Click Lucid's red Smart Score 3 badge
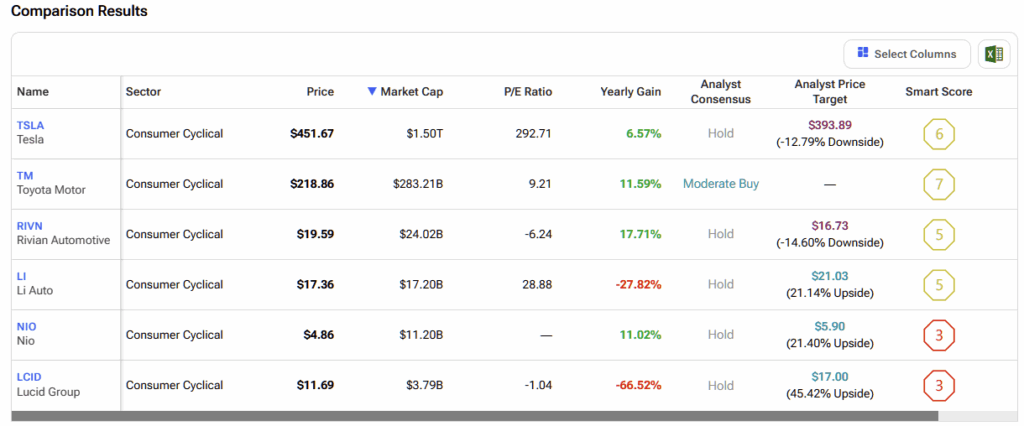 (x=939, y=385)
